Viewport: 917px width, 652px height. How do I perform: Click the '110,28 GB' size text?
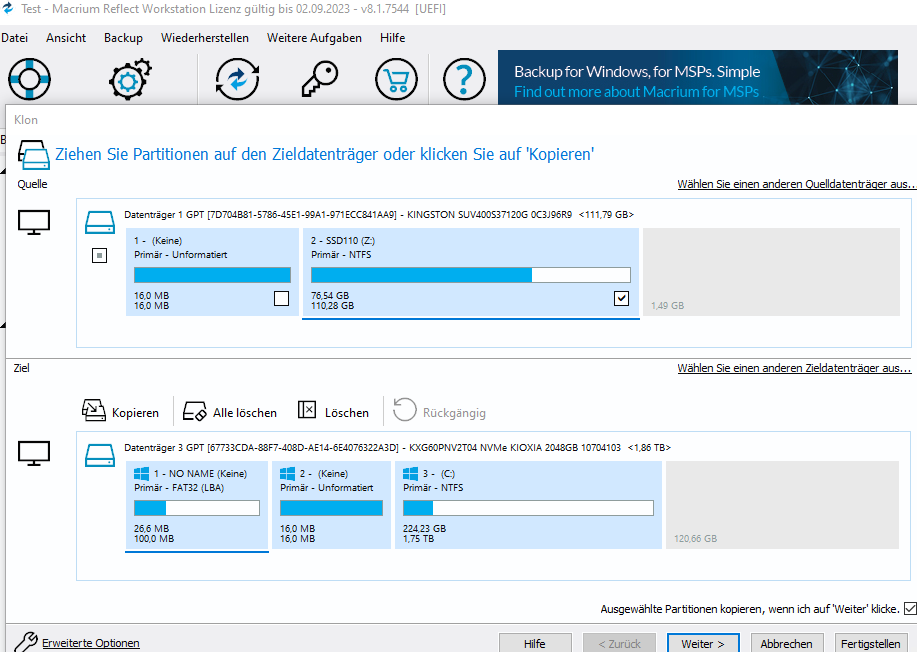point(332,306)
